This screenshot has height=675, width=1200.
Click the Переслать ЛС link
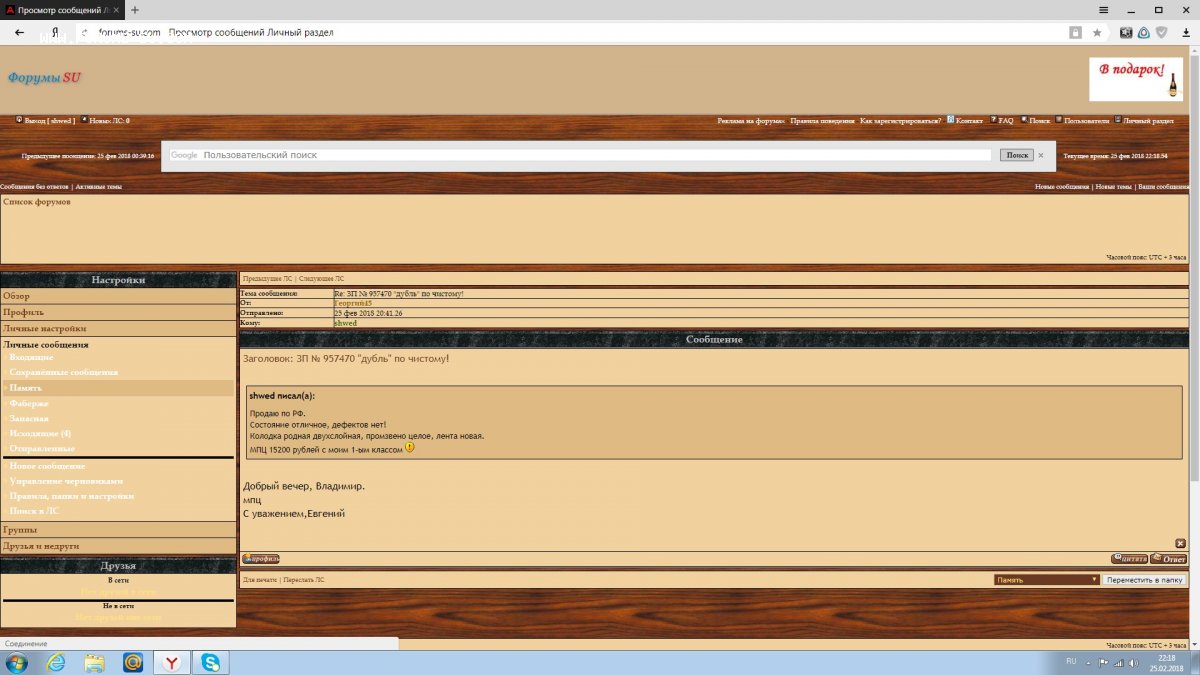point(304,580)
